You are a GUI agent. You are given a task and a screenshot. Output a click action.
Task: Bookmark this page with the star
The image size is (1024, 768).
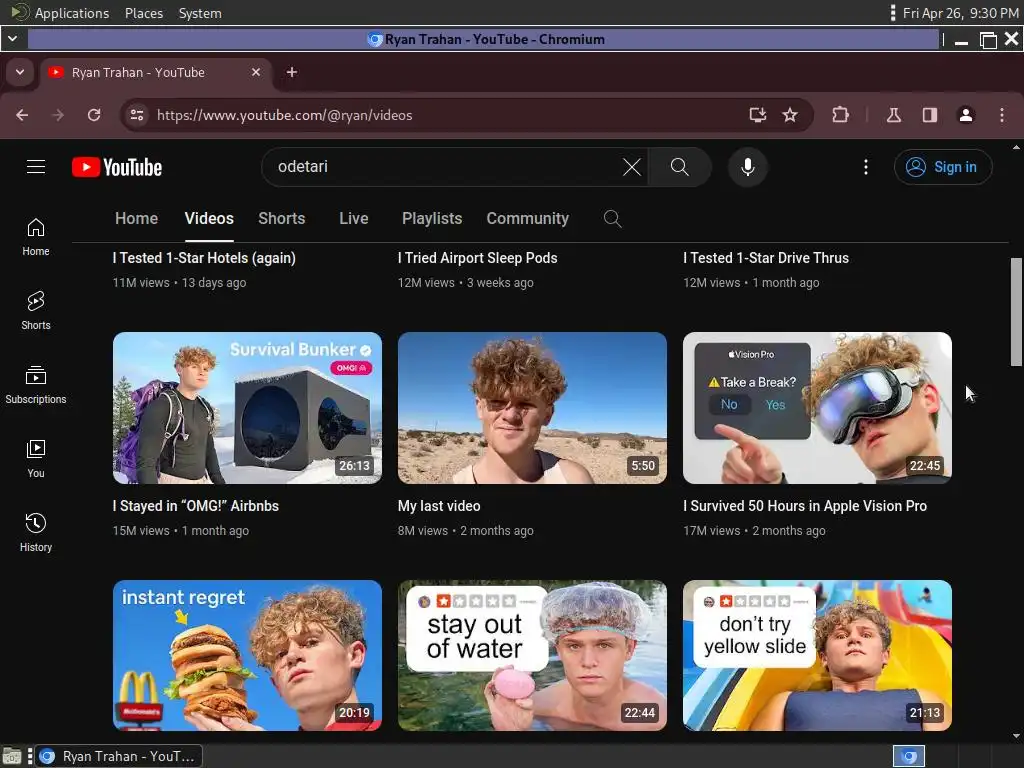coord(790,115)
